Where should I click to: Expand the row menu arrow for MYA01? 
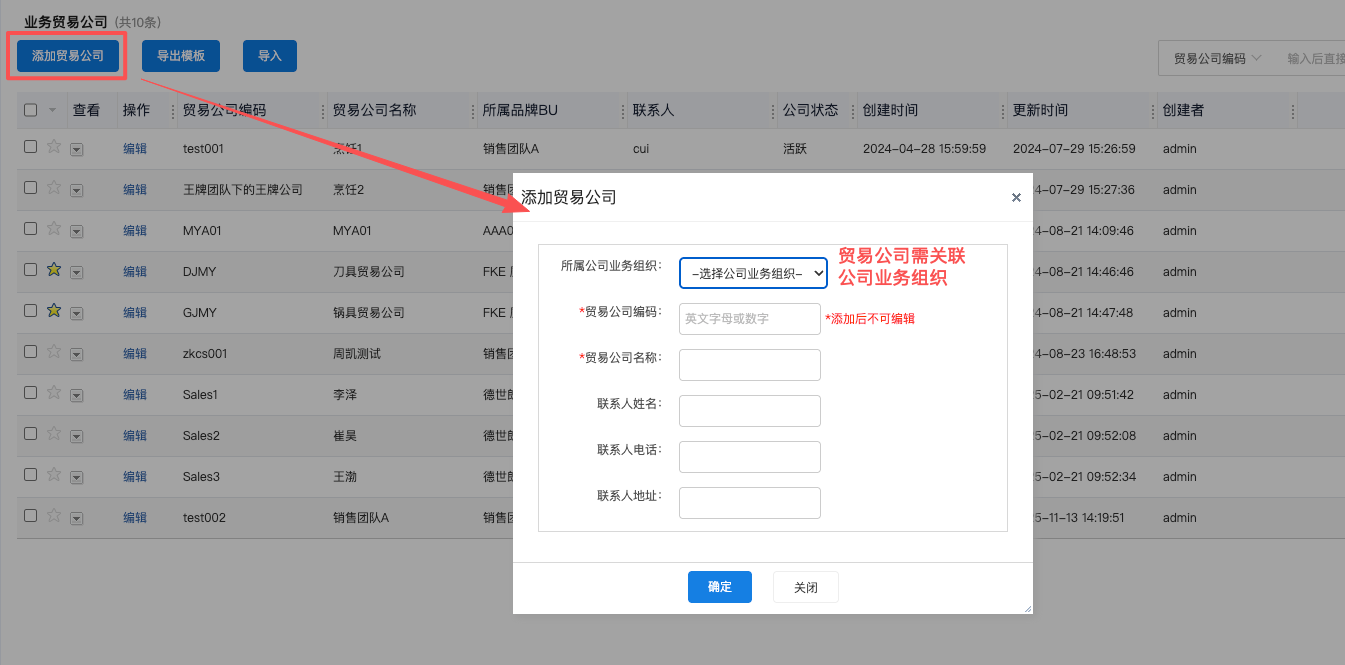(77, 231)
